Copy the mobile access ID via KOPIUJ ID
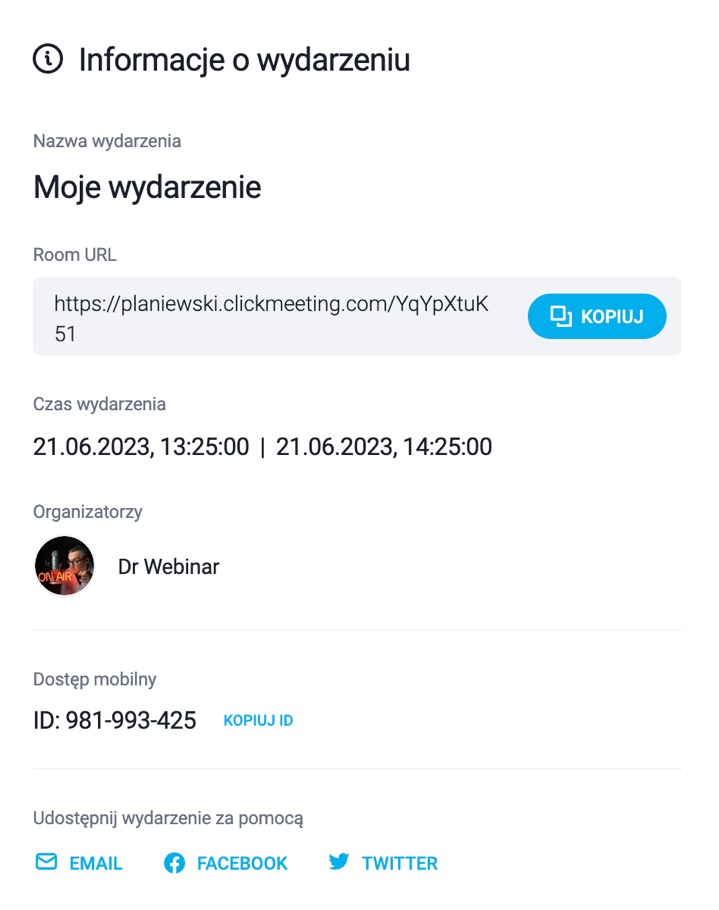Viewport: 719px width, 910px height. click(258, 720)
